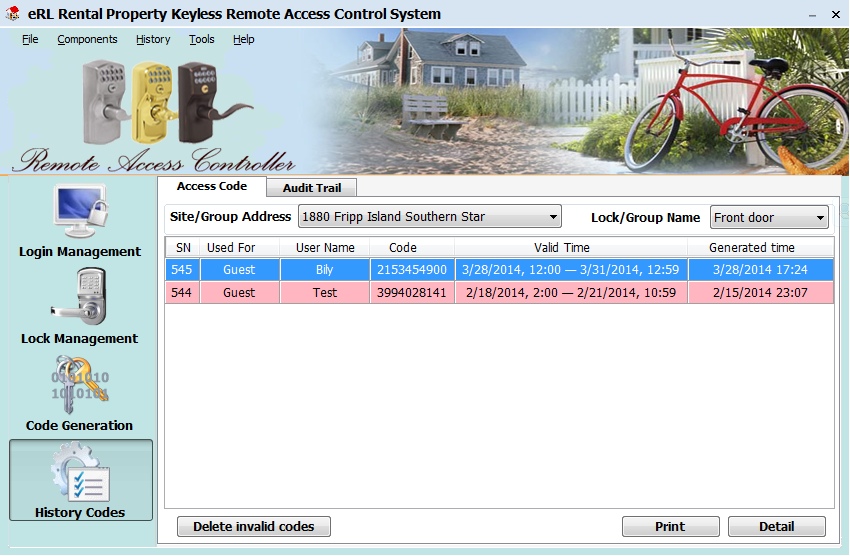
Task: Minimize the eRL window
Action: [812, 15]
